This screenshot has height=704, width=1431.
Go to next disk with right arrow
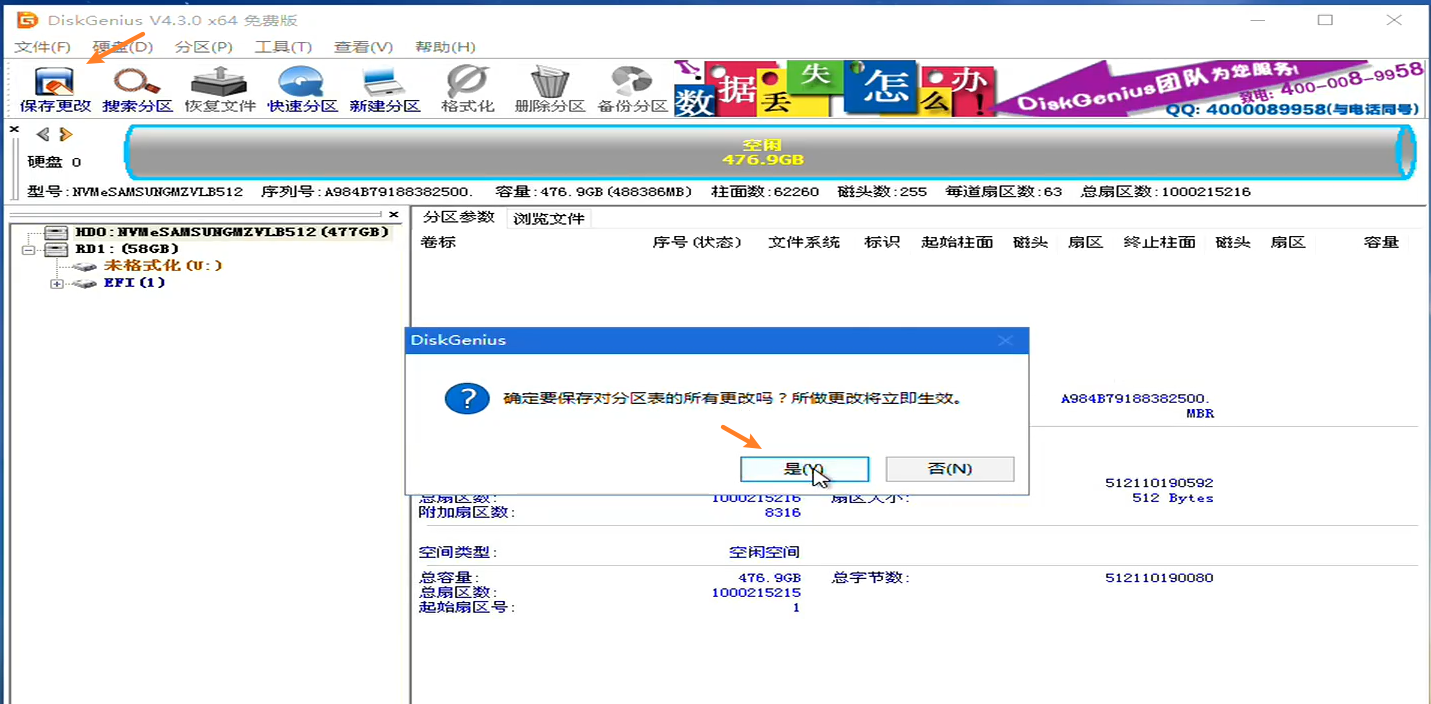[66, 134]
